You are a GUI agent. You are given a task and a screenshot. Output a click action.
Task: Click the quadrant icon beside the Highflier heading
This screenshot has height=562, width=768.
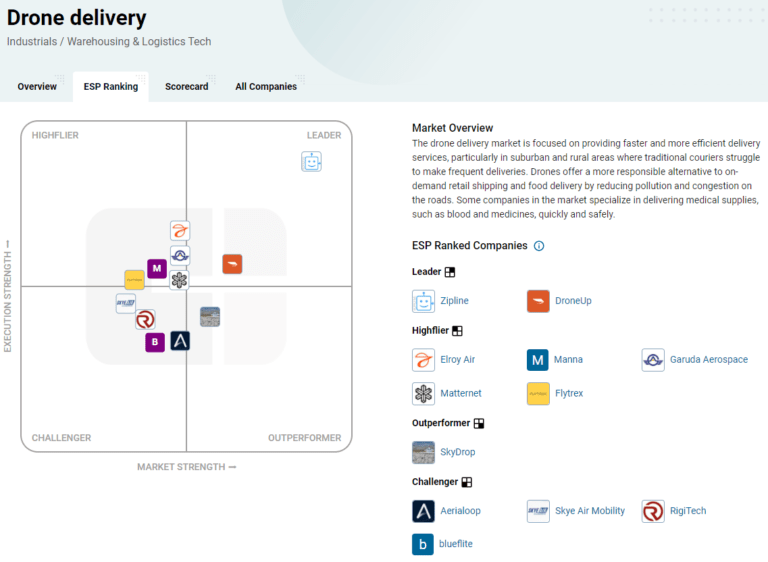(x=457, y=331)
